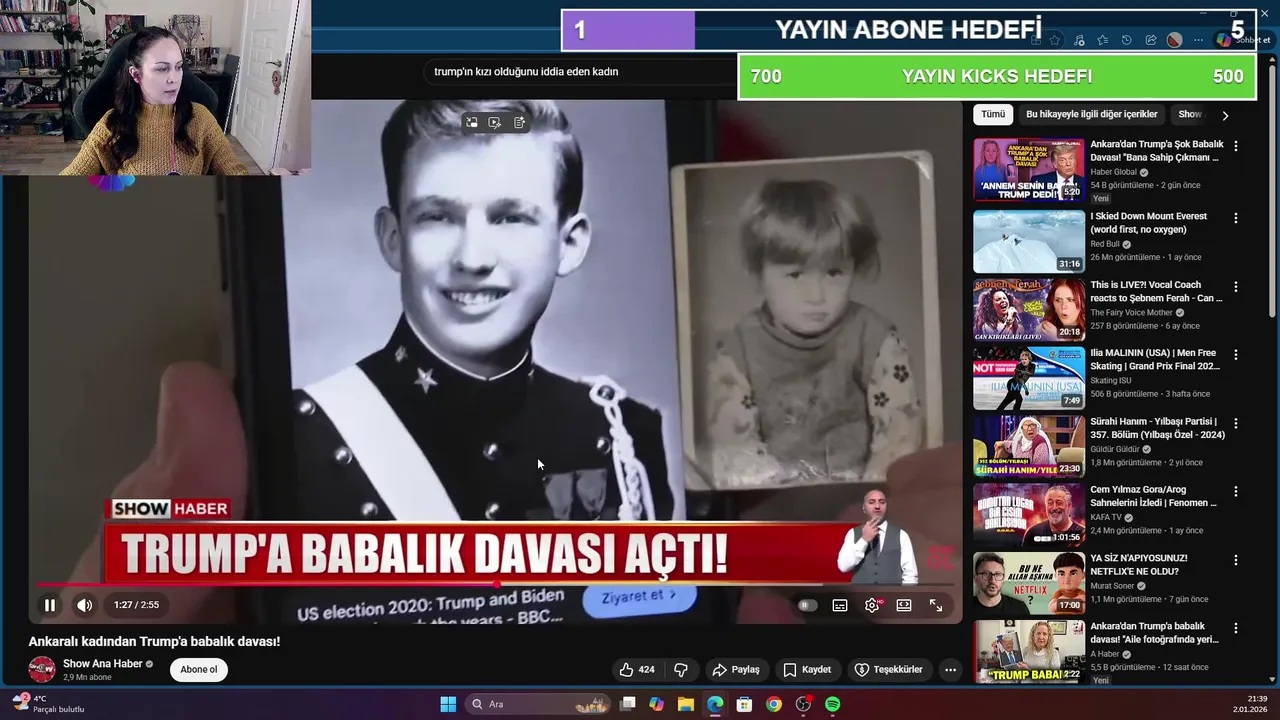Open options for Cem Yılmaz Gora/Arog video
Screen dimensions: 1280x720
click(1236, 491)
